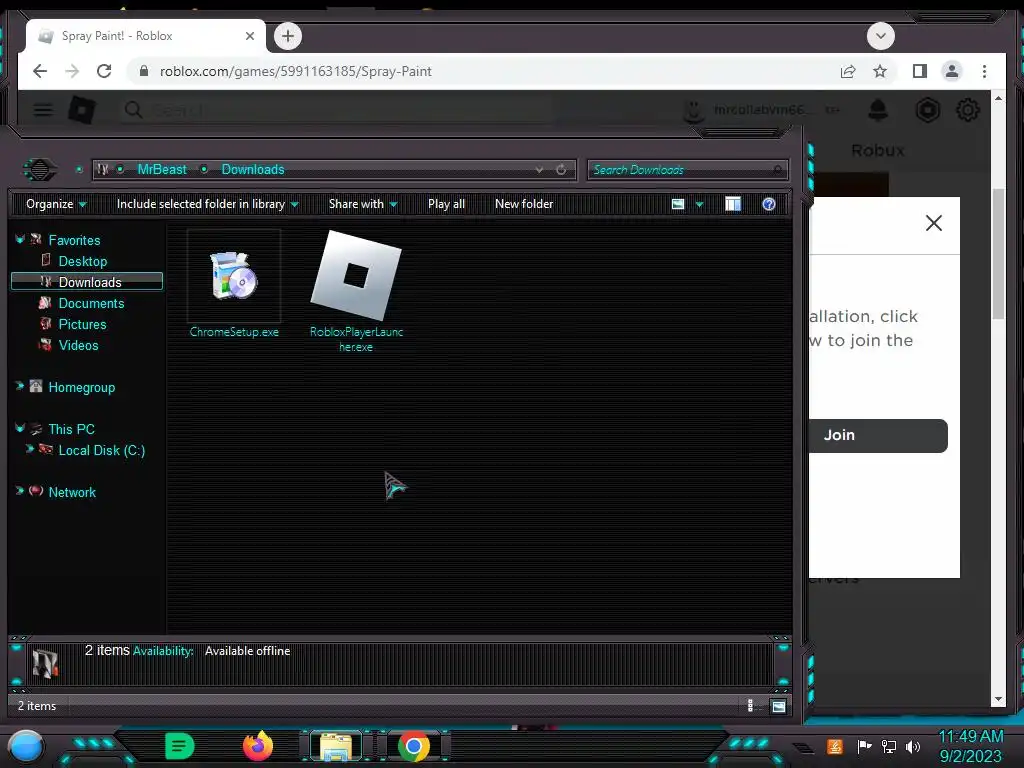Switch to details view icon in status bar
The height and width of the screenshot is (768, 1024).
750,706
